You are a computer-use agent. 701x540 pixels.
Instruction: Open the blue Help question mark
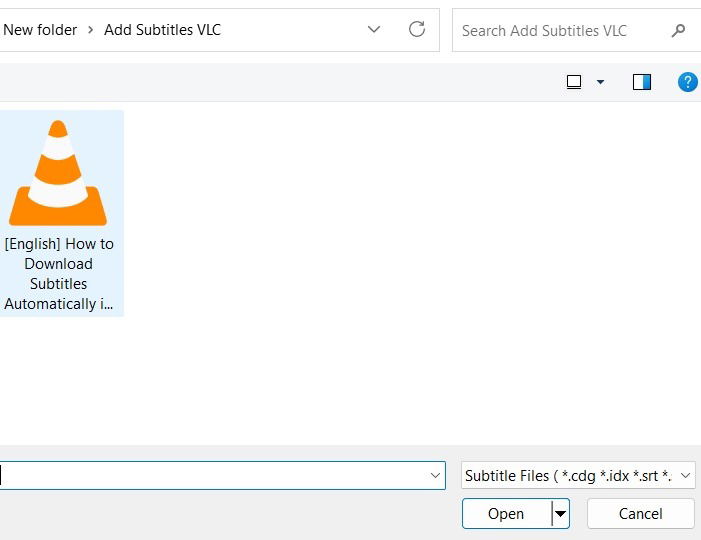point(687,82)
